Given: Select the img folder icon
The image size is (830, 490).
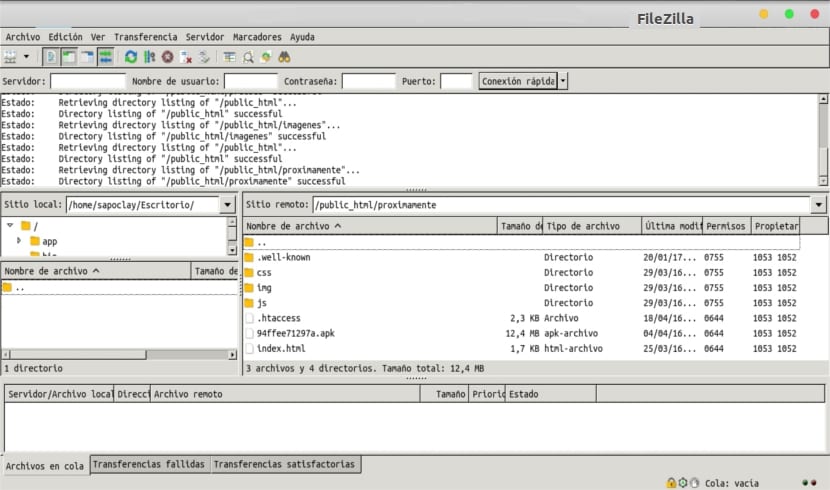Looking at the screenshot, I should tap(249, 288).
